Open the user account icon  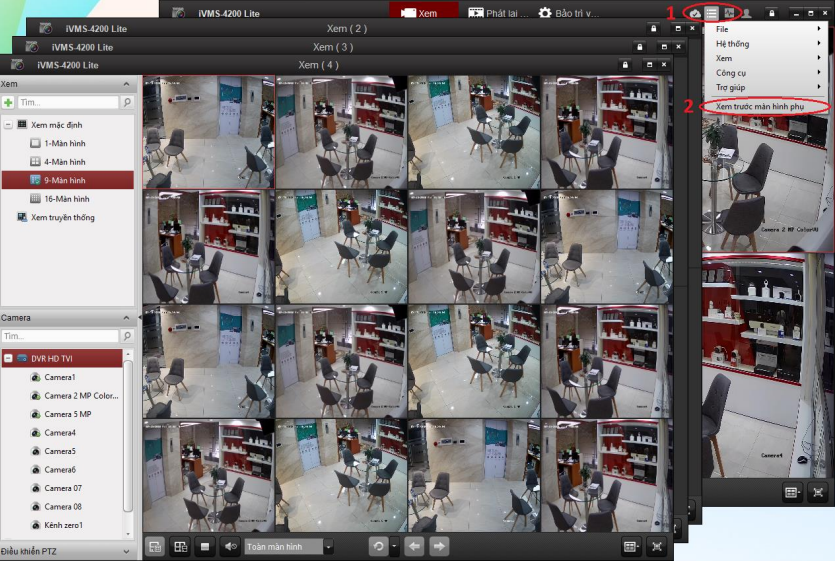tap(747, 13)
